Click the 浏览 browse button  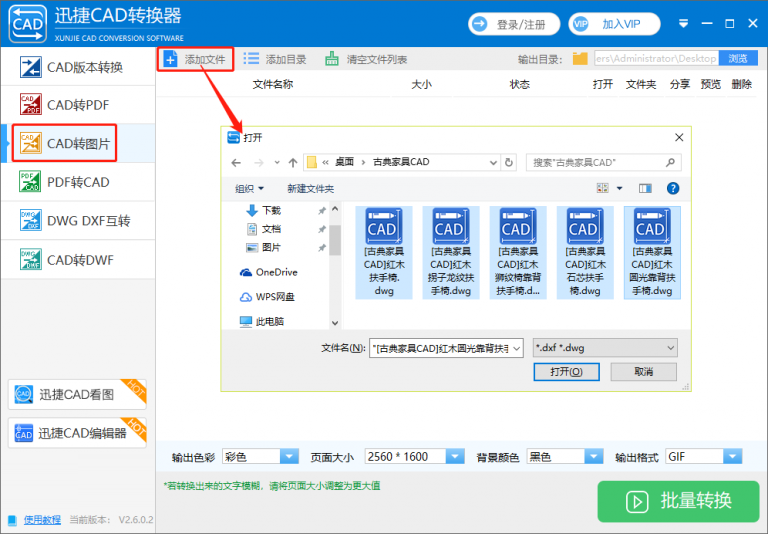(x=738, y=59)
